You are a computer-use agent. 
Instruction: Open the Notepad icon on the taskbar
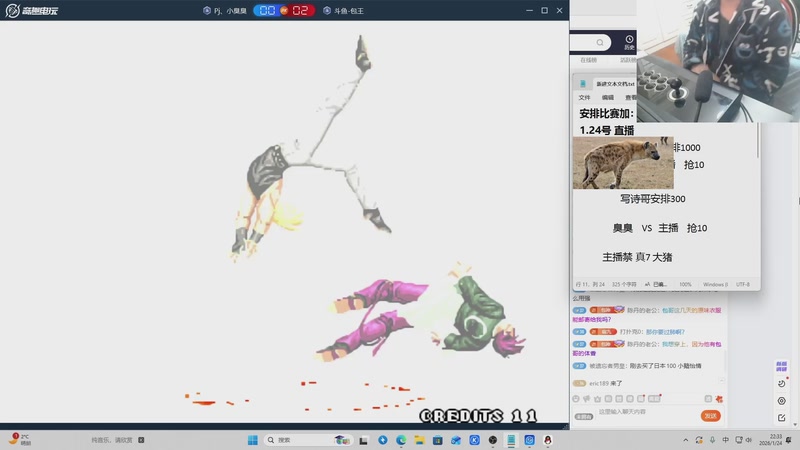pos(511,440)
